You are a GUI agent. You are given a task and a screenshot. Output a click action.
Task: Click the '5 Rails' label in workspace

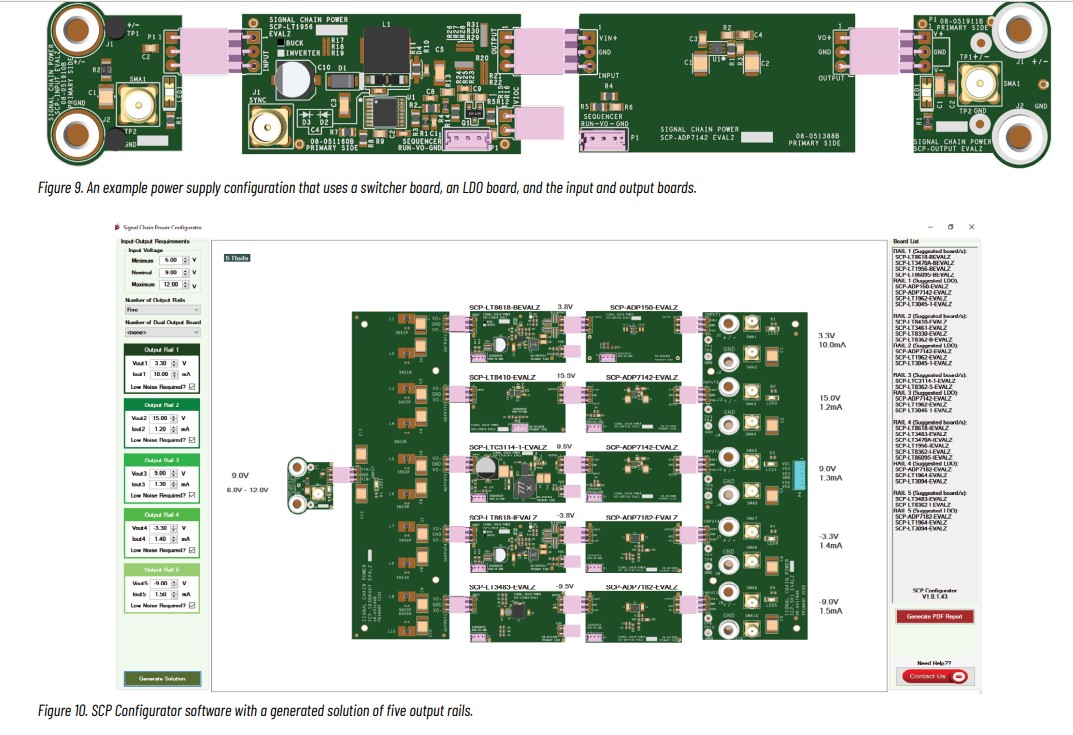(x=237, y=258)
